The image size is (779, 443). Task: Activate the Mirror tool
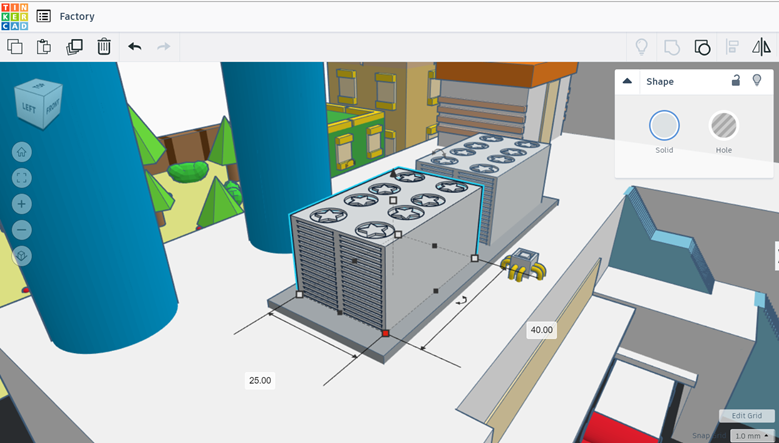point(762,47)
